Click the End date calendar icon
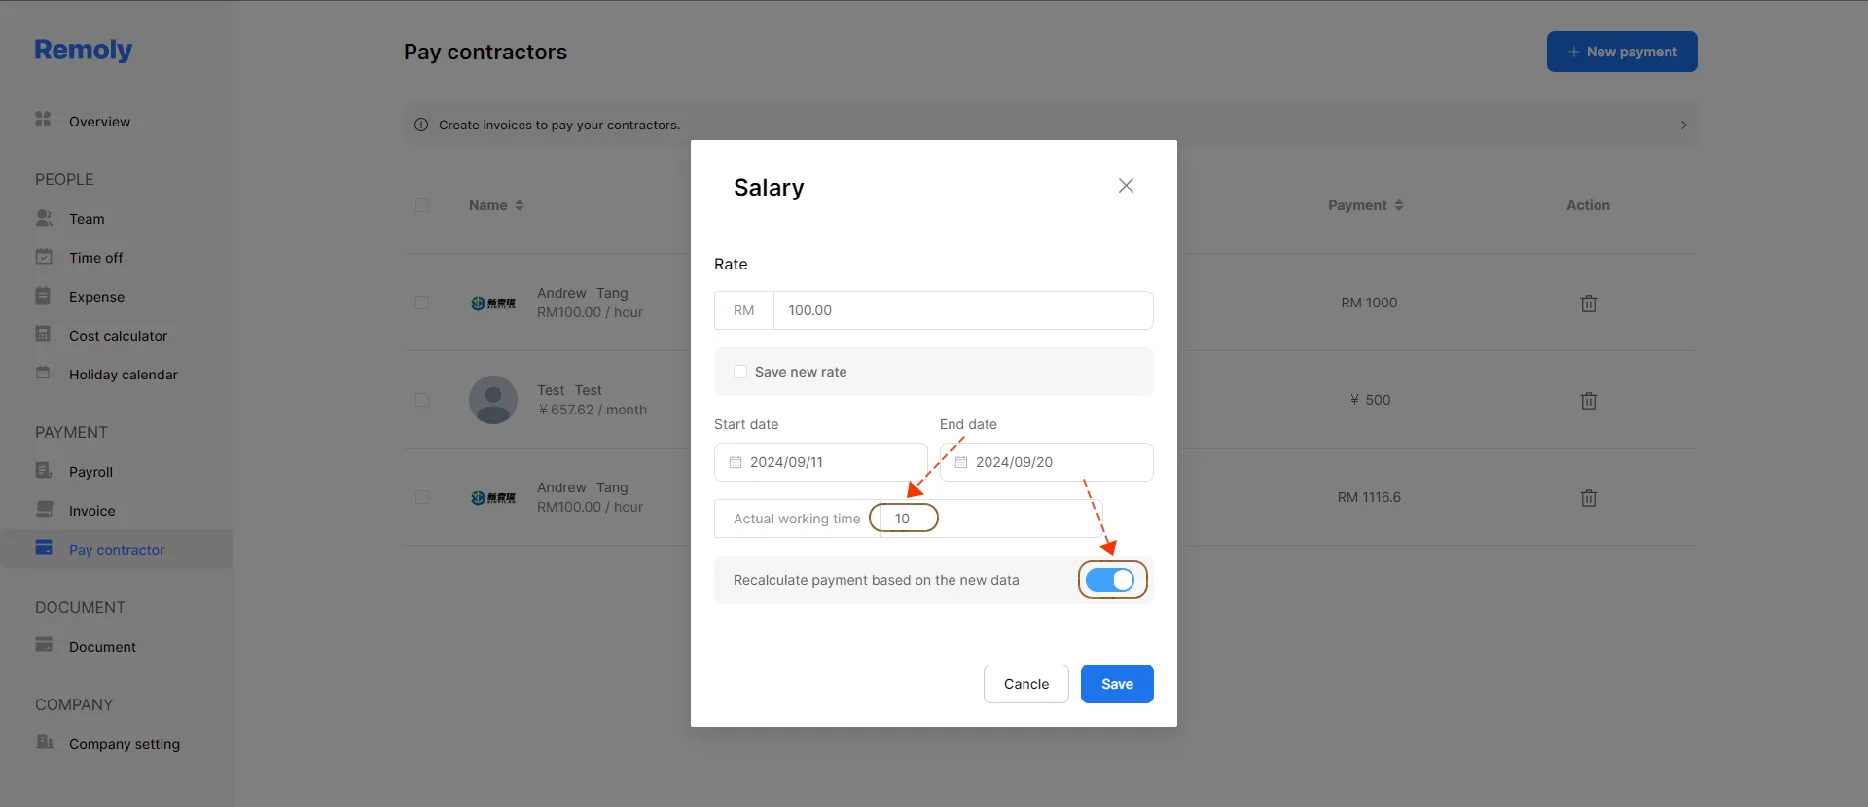This screenshot has height=807, width=1868. pyautogui.click(x=961, y=462)
